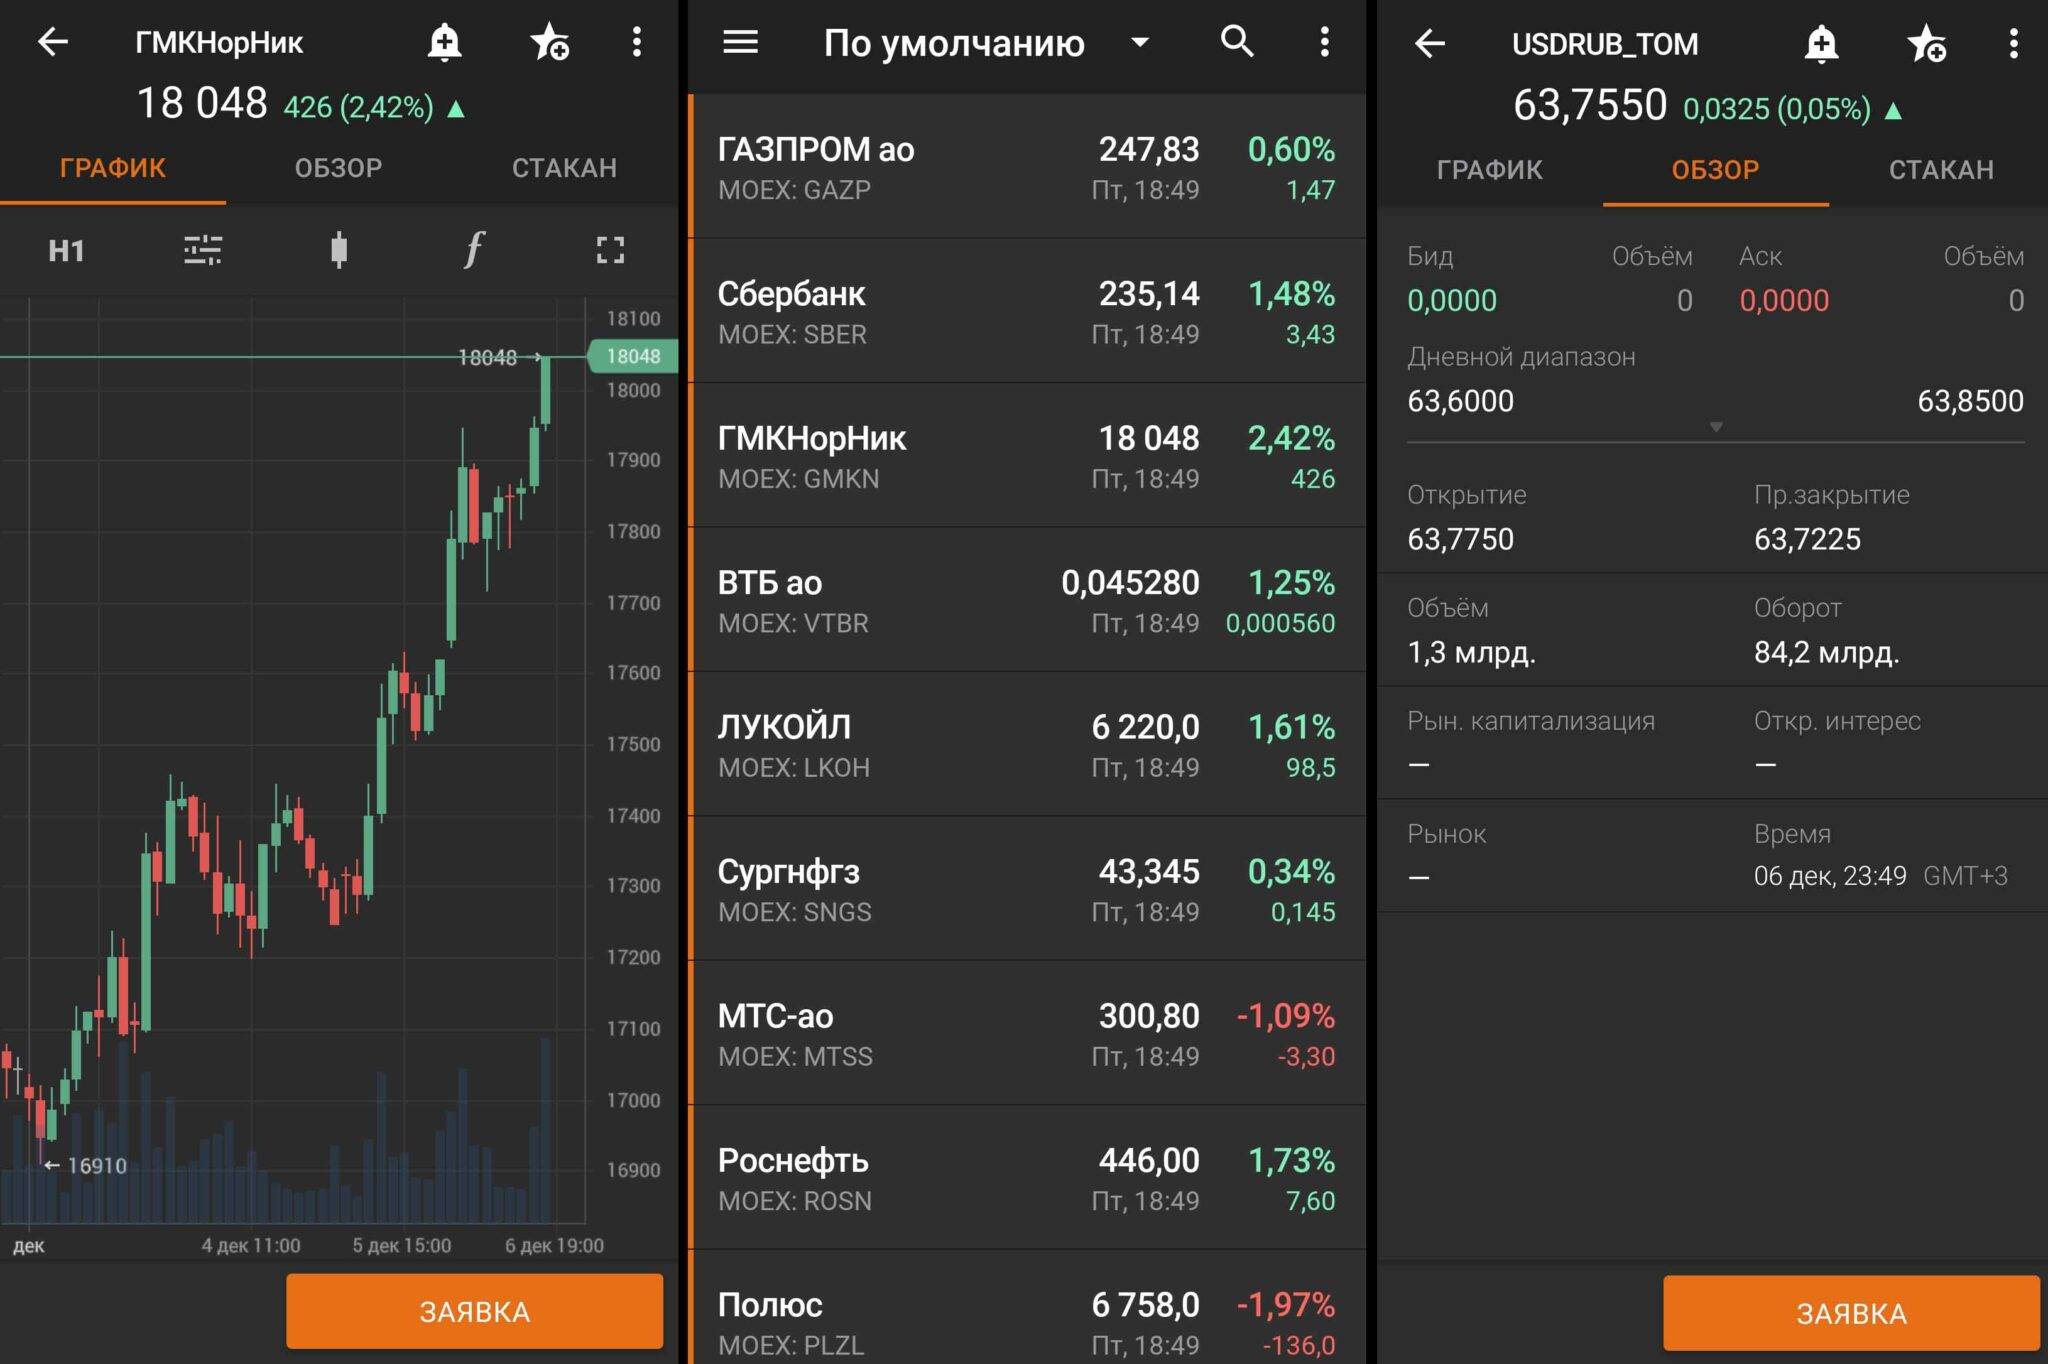Open chart settings sliders icon
Screen dimensions: 2048x1364
[203, 250]
